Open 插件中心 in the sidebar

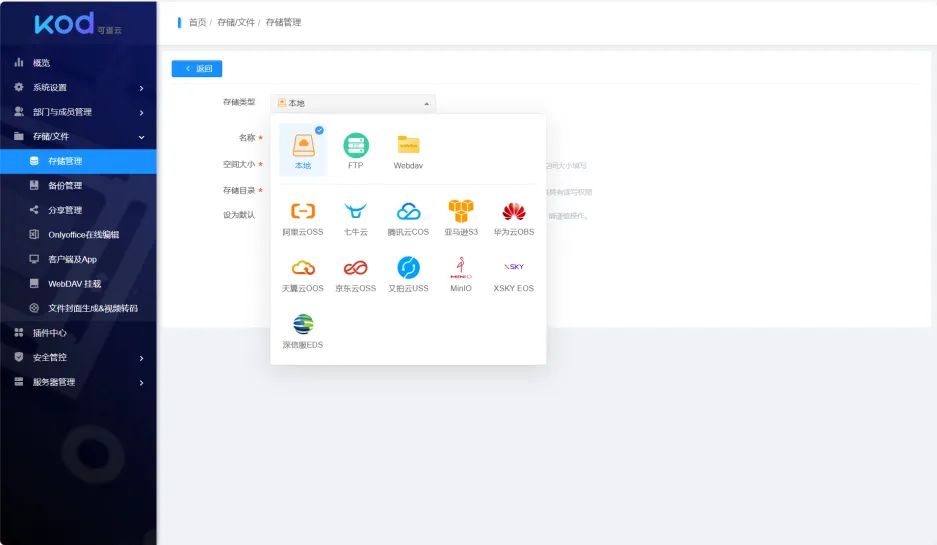point(78,333)
